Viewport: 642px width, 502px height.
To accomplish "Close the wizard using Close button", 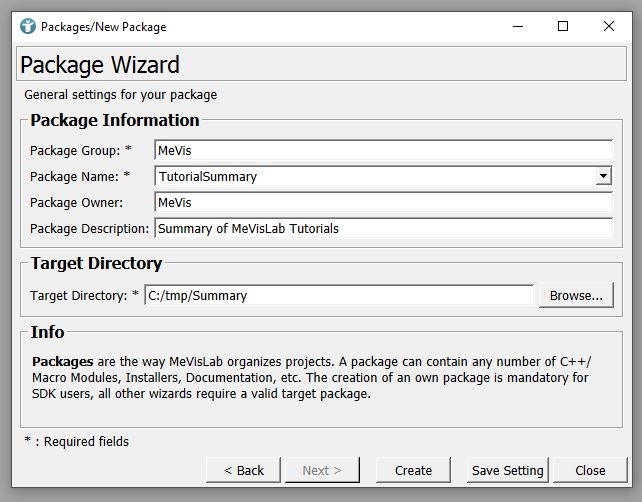I will click(590, 470).
